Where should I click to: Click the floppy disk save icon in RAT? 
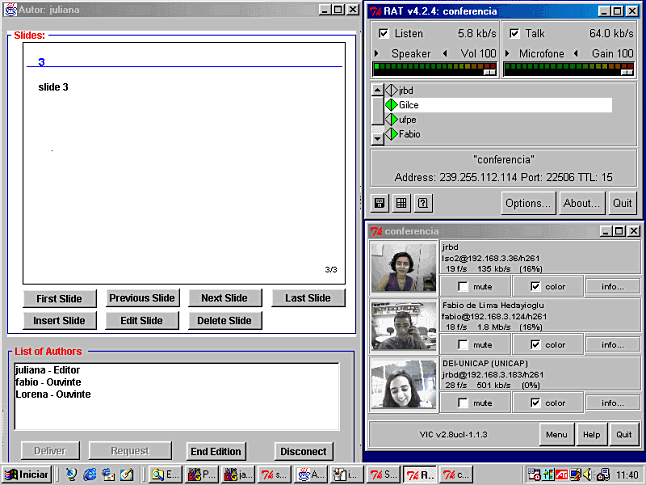pos(380,203)
